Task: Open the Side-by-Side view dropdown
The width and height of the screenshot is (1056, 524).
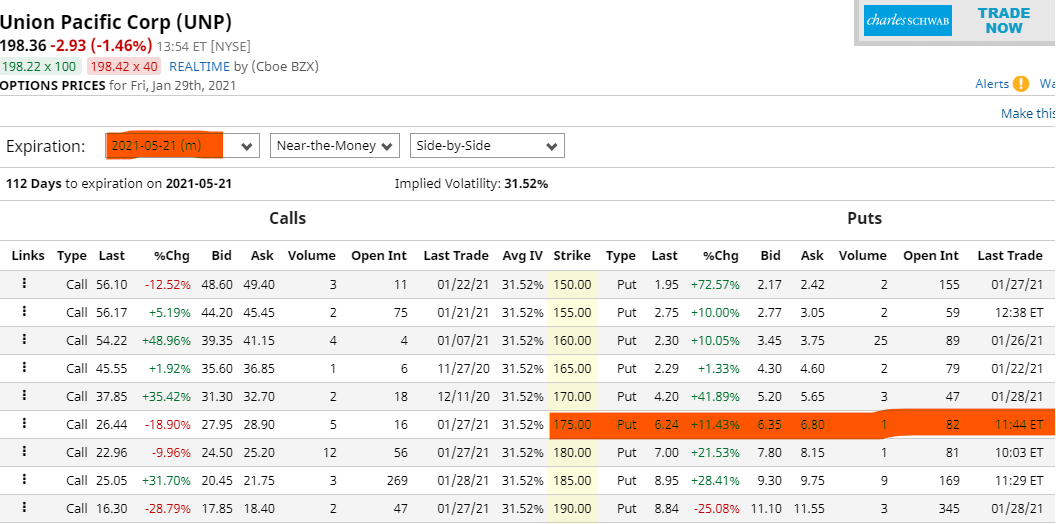Action: tap(487, 146)
